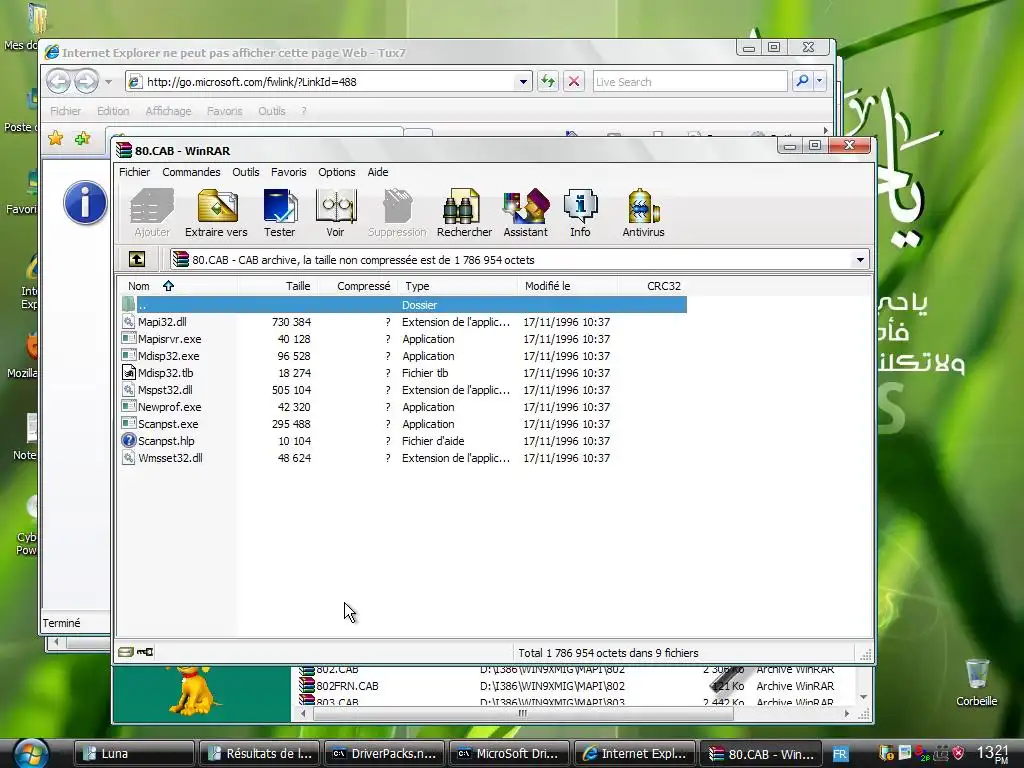The height and width of the screenshot is (768, 1024).
Task: Select the Wmsset32.dll file row
Action: point(402,458)
